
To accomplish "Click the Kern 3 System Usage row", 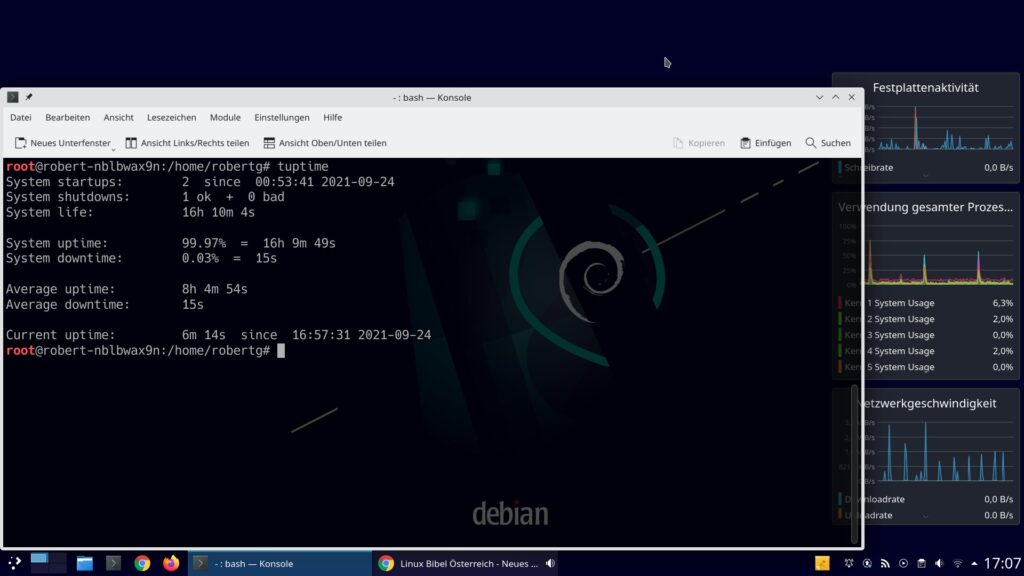I will tap(925, 335).
